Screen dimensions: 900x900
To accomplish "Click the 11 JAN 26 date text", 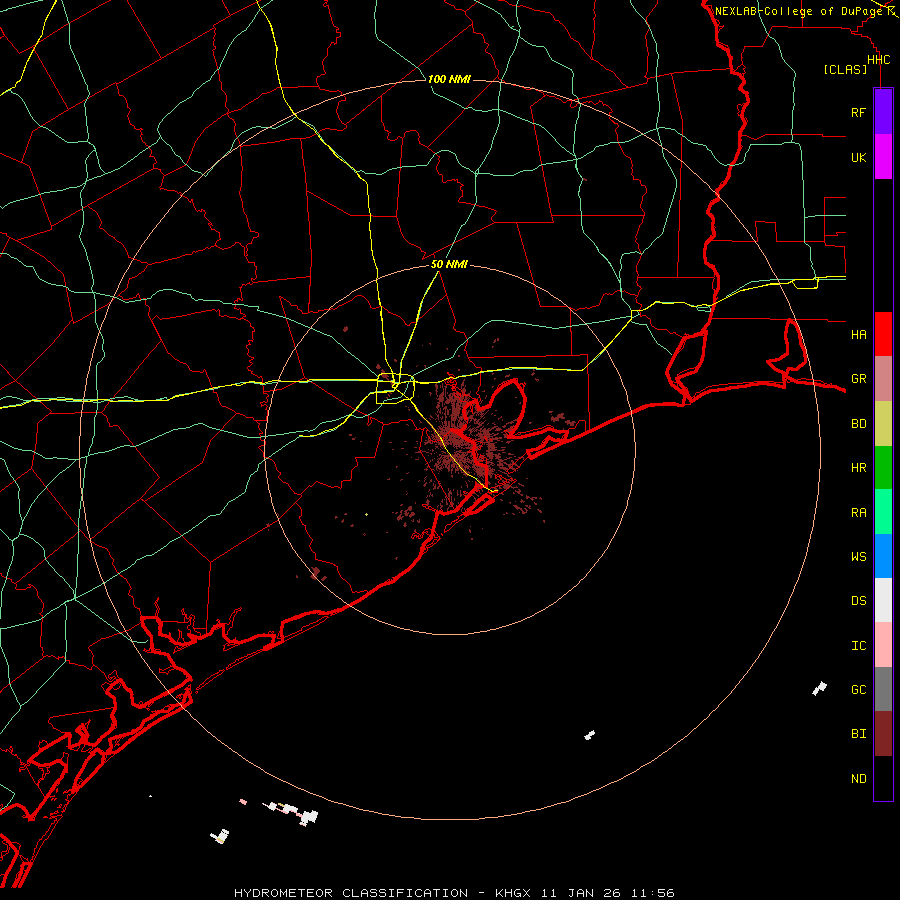I will point(582,893).
